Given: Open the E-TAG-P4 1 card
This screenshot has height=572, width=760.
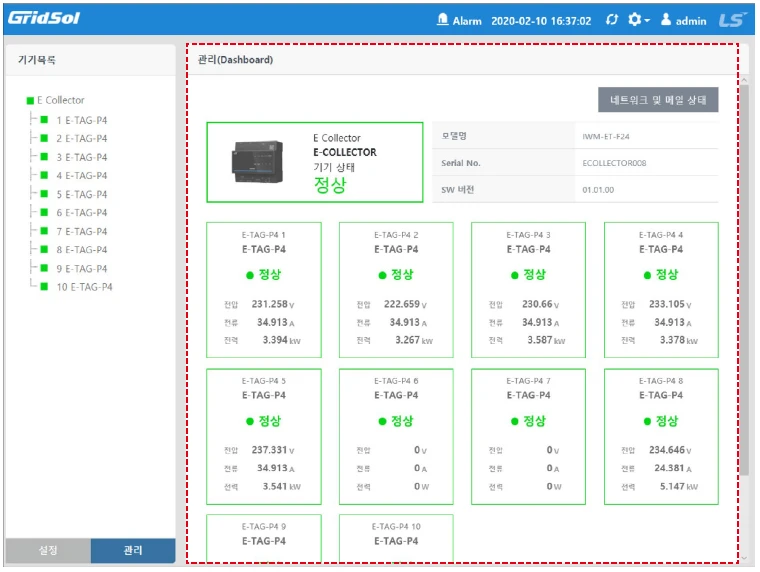Looking at the screenshot, I should [264, 290].
